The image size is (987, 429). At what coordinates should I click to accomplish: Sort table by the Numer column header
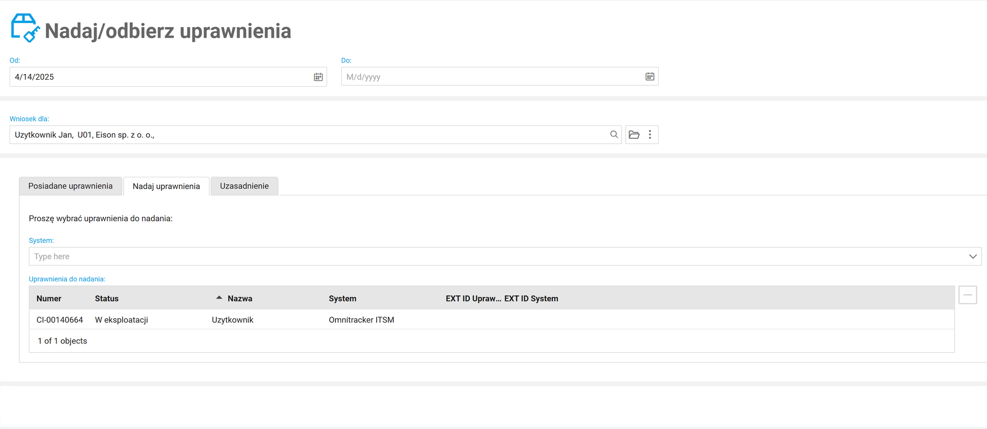tap(49, 299)
